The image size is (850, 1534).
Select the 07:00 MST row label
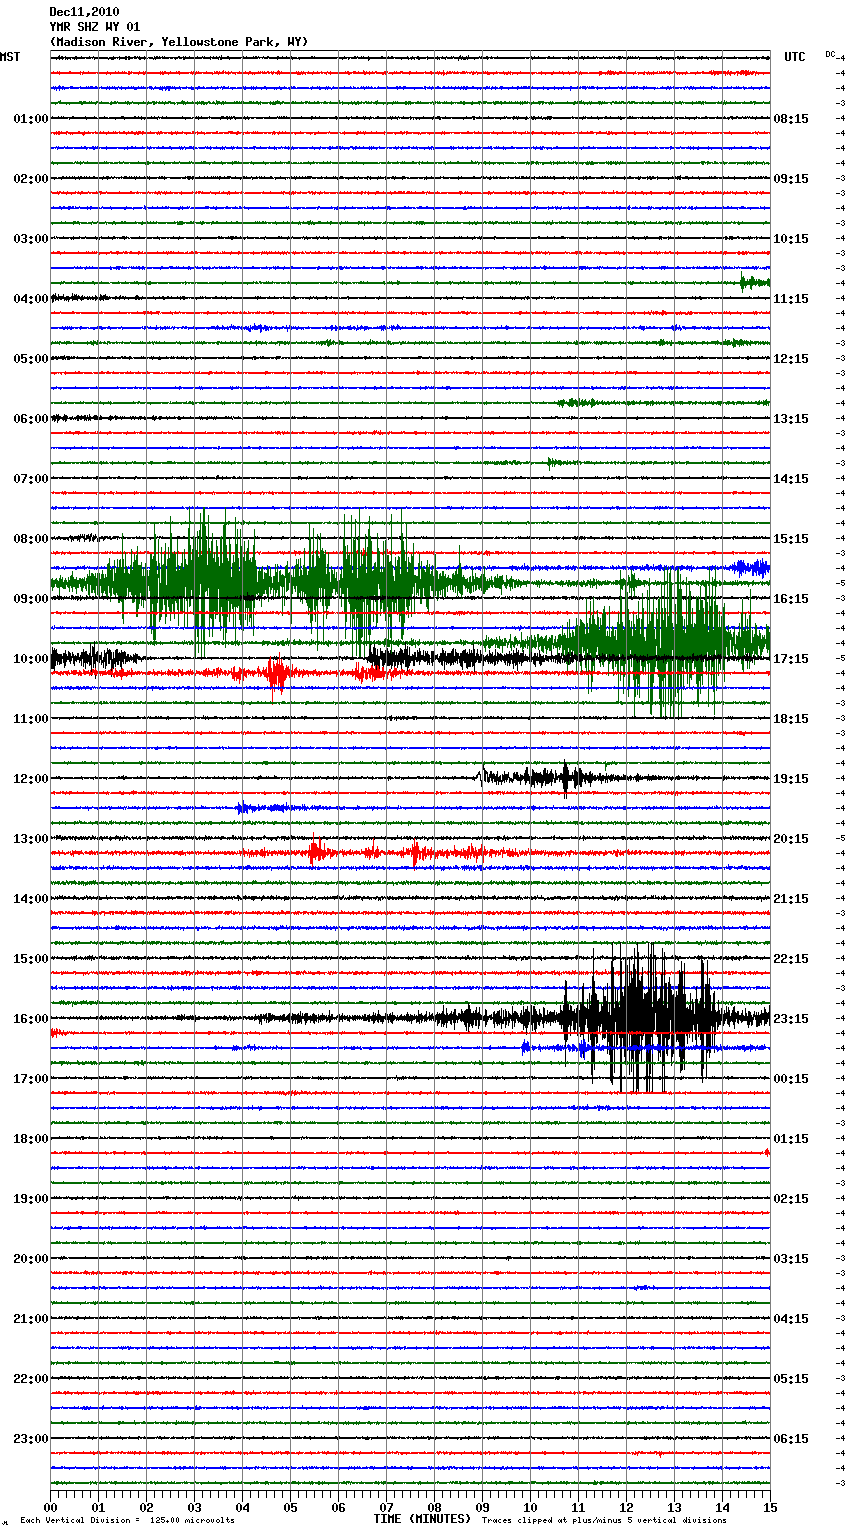(x=30, y=479)
